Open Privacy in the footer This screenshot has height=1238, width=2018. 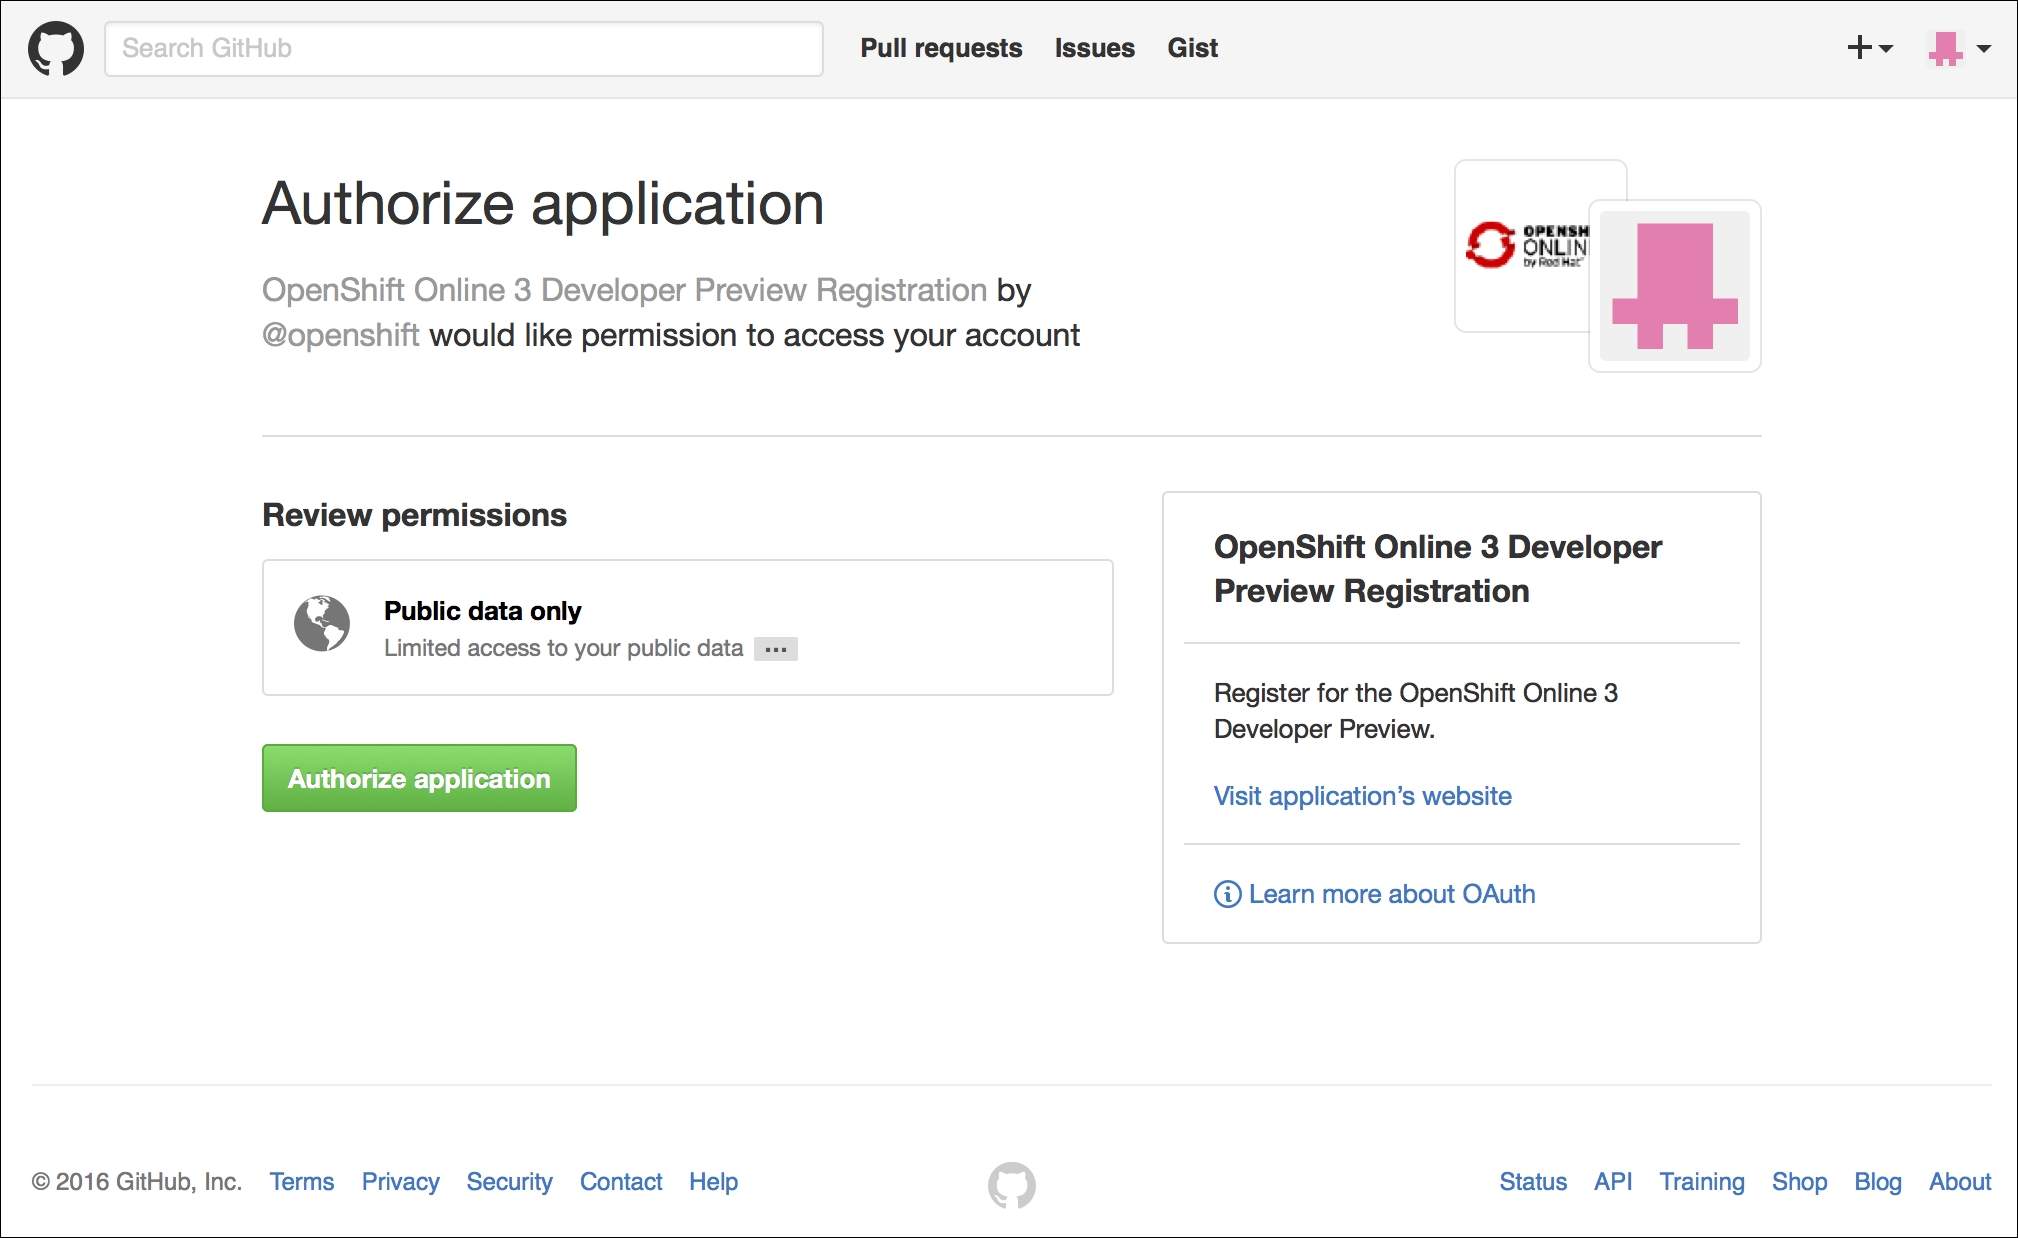tap(400, 1181)
